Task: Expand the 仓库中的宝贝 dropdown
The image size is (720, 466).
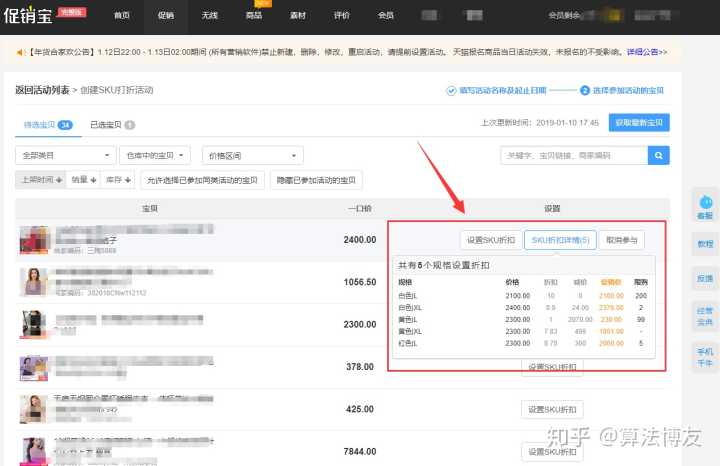Action: point(159,155)
